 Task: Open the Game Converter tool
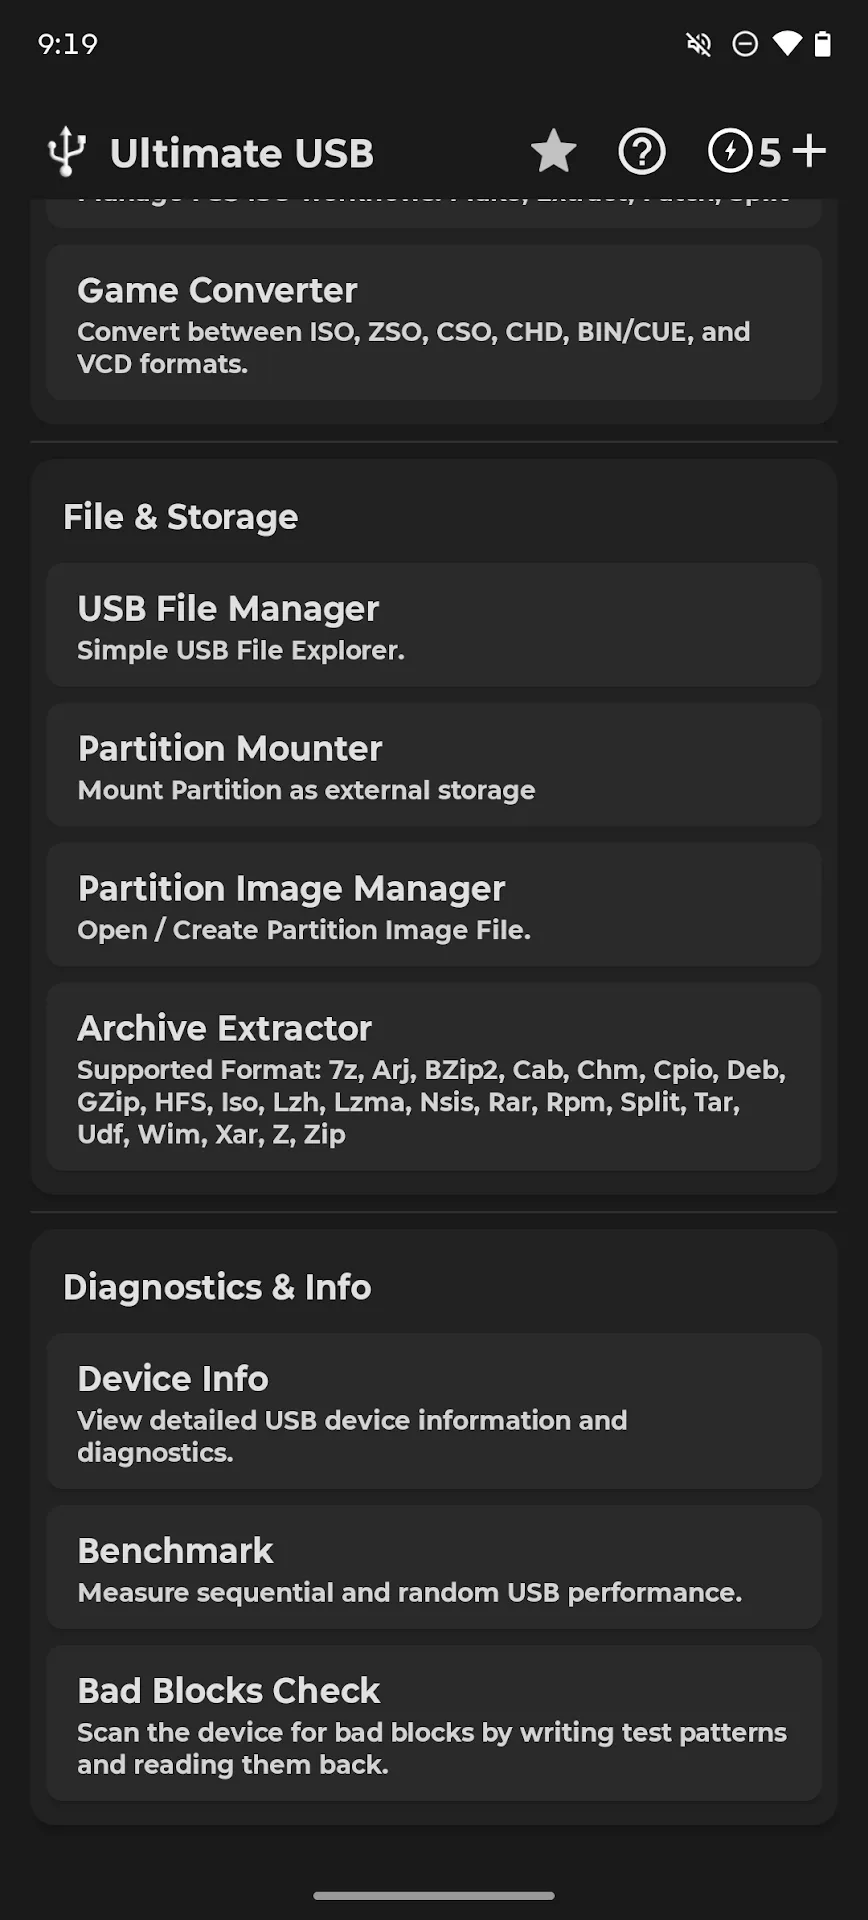coord(434,323)
